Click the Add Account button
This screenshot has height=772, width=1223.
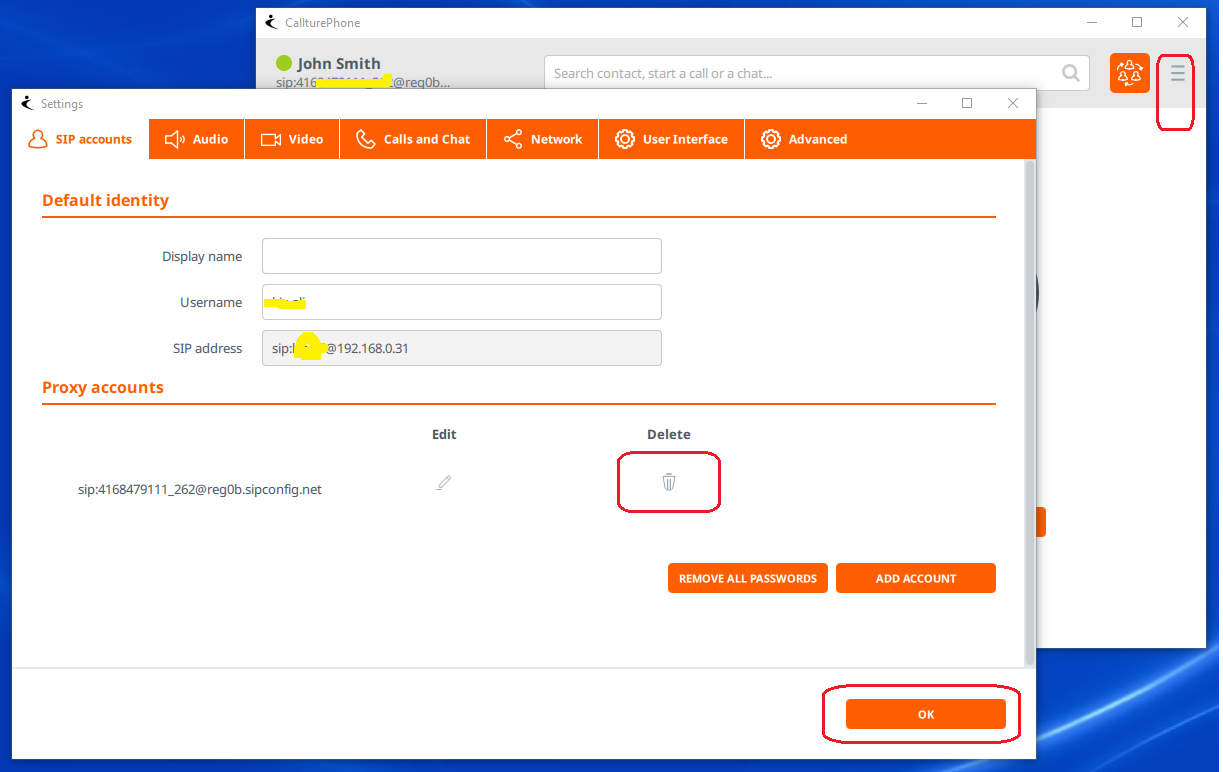(915, 578)
